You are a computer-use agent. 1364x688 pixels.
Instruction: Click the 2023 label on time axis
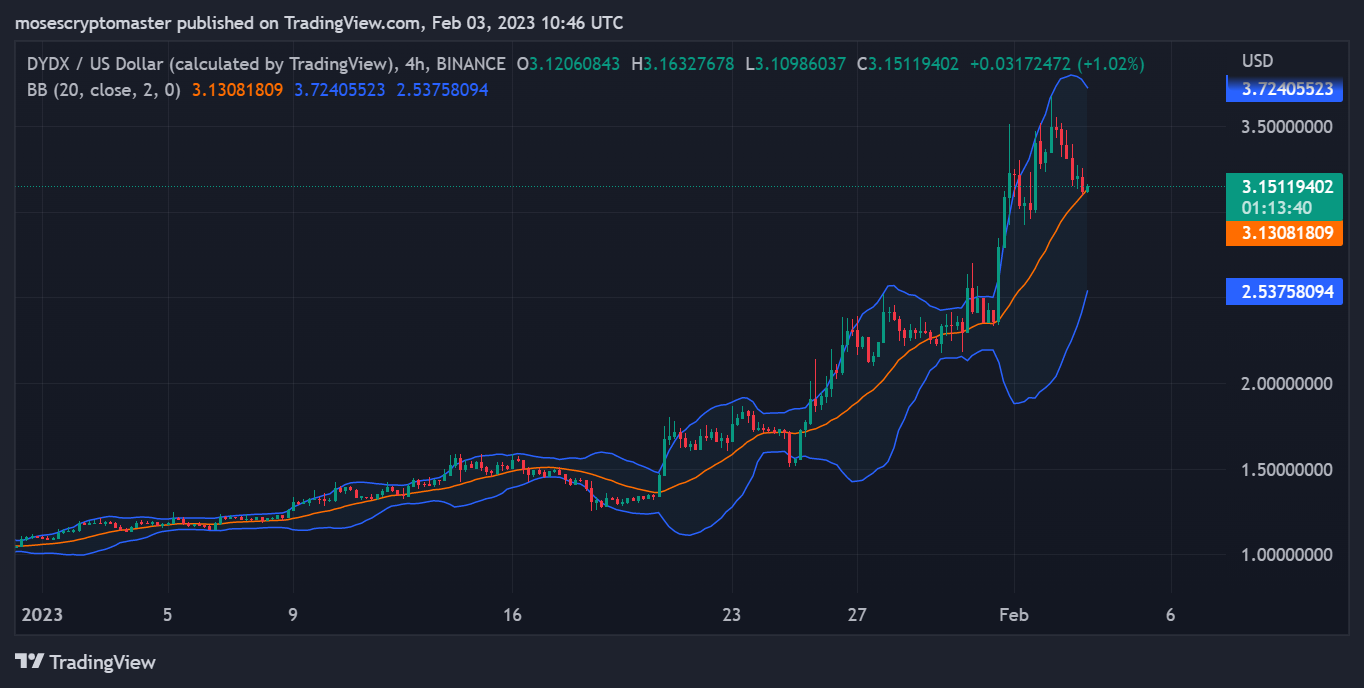(x=42, y=615)
